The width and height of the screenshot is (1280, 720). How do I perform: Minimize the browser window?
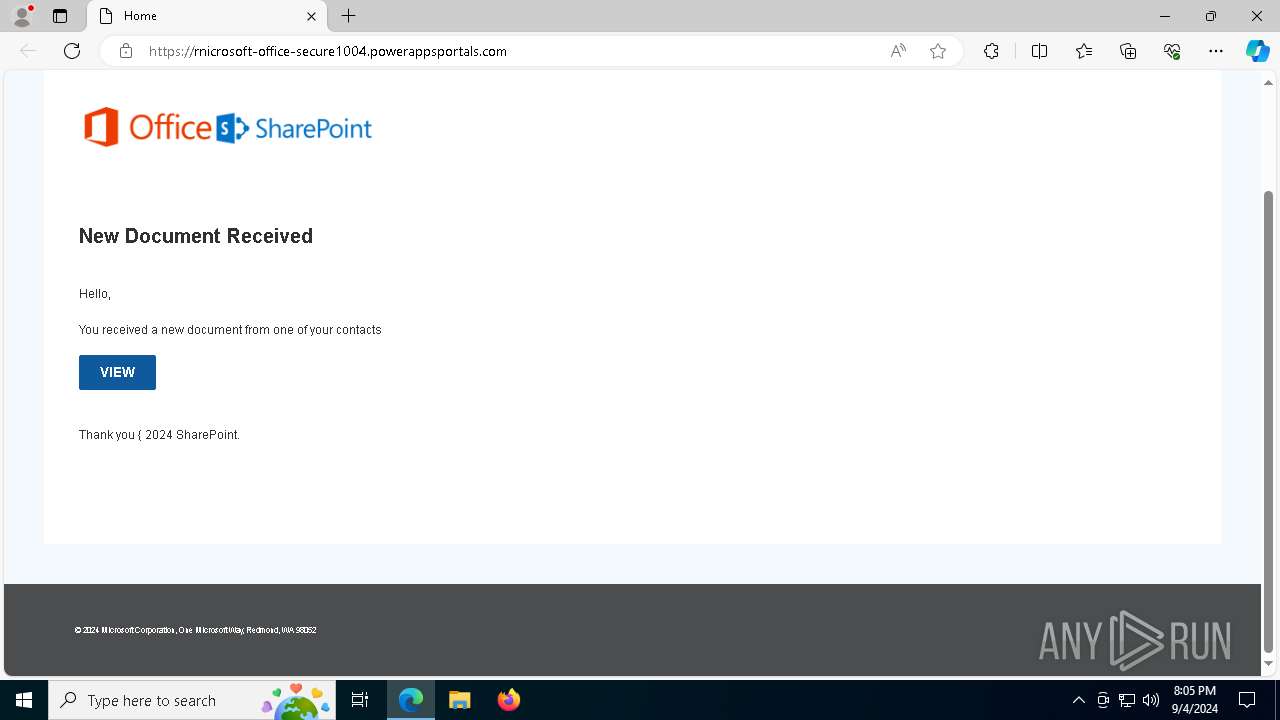pyautogui.click(x=1165, y=16)
